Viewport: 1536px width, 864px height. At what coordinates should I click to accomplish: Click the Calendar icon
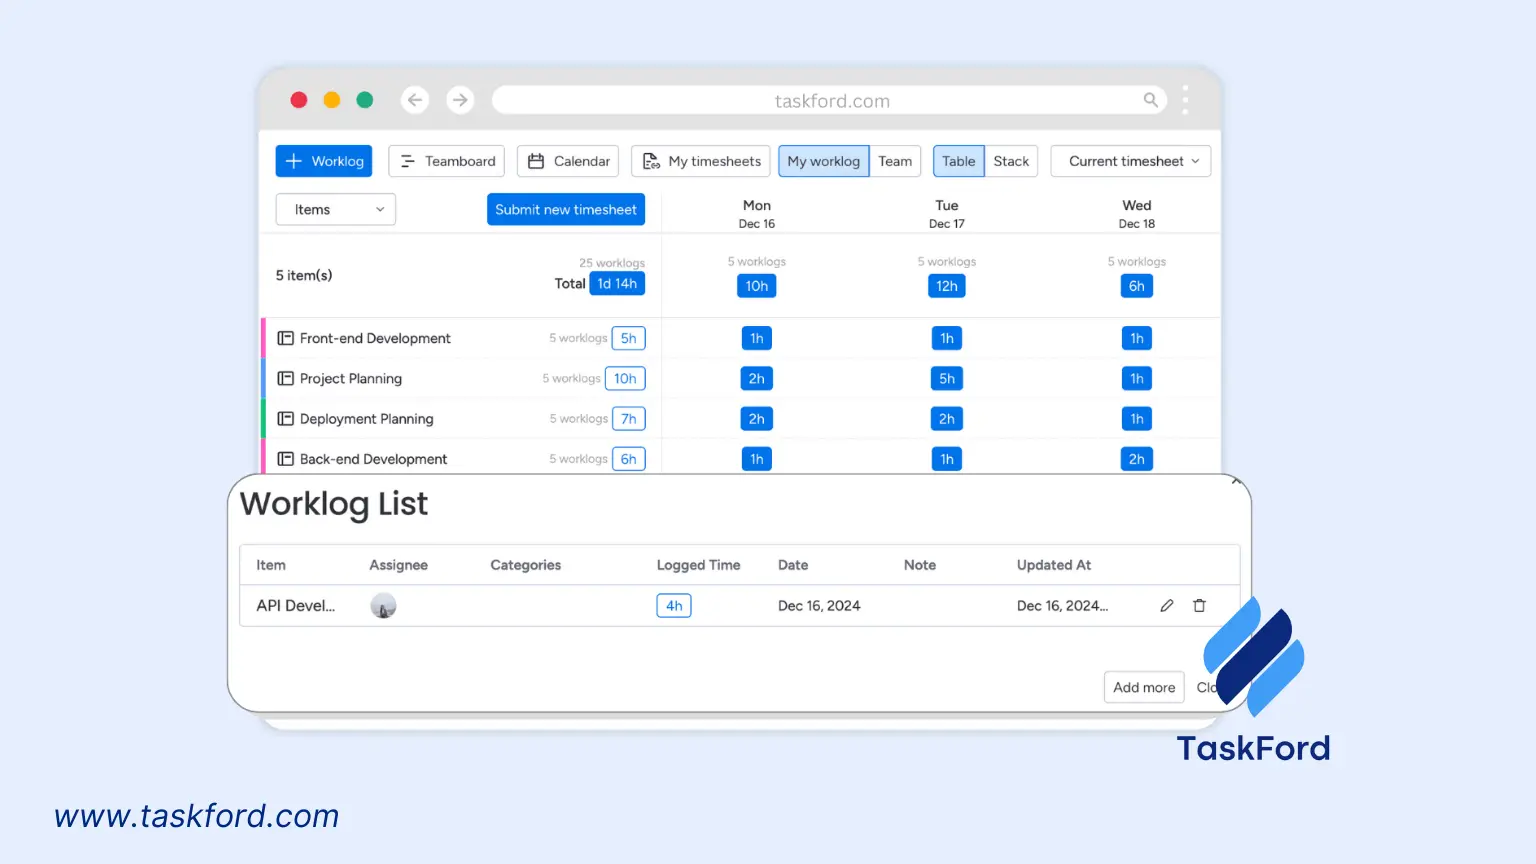tap(536, 161)
